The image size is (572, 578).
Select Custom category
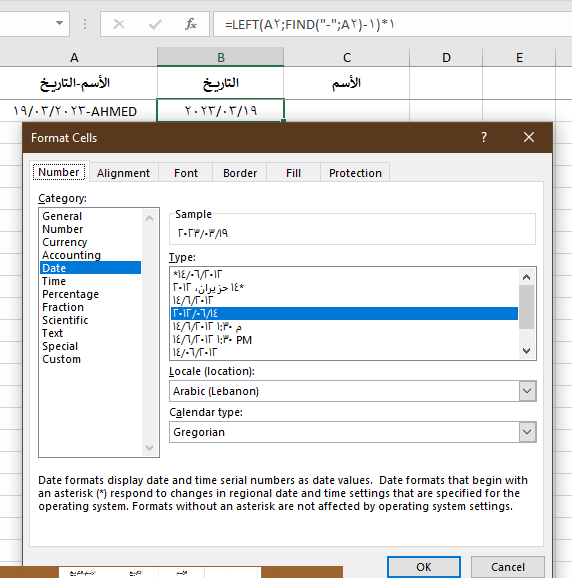point(90,359)
